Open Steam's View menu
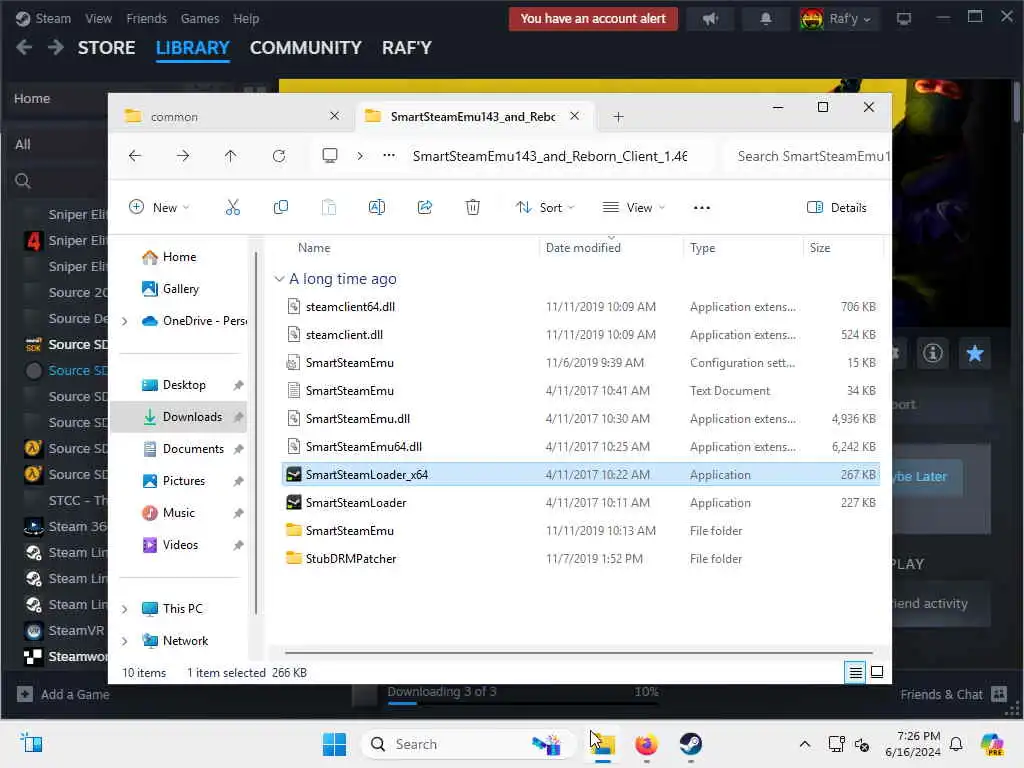The height and width of the screenshot is (768, 1024). coord(98,19)
